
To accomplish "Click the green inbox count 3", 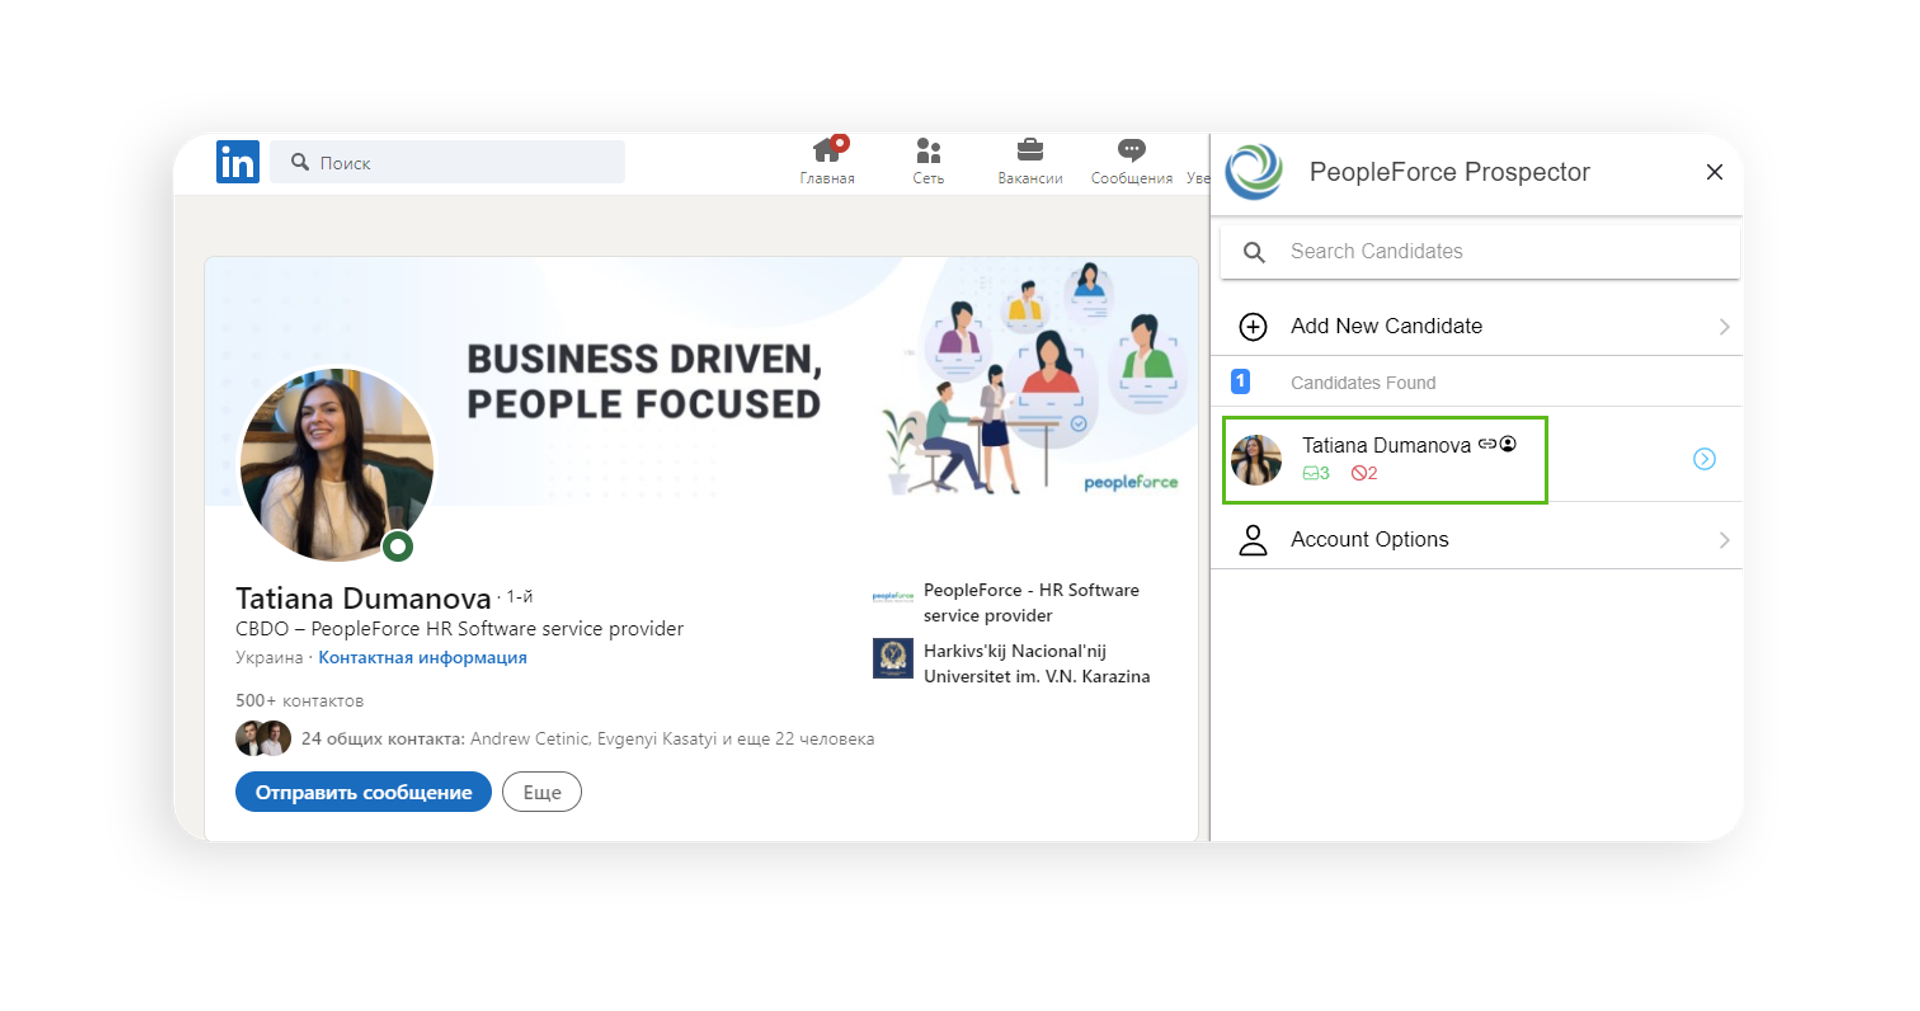I will coord(1316,473).
